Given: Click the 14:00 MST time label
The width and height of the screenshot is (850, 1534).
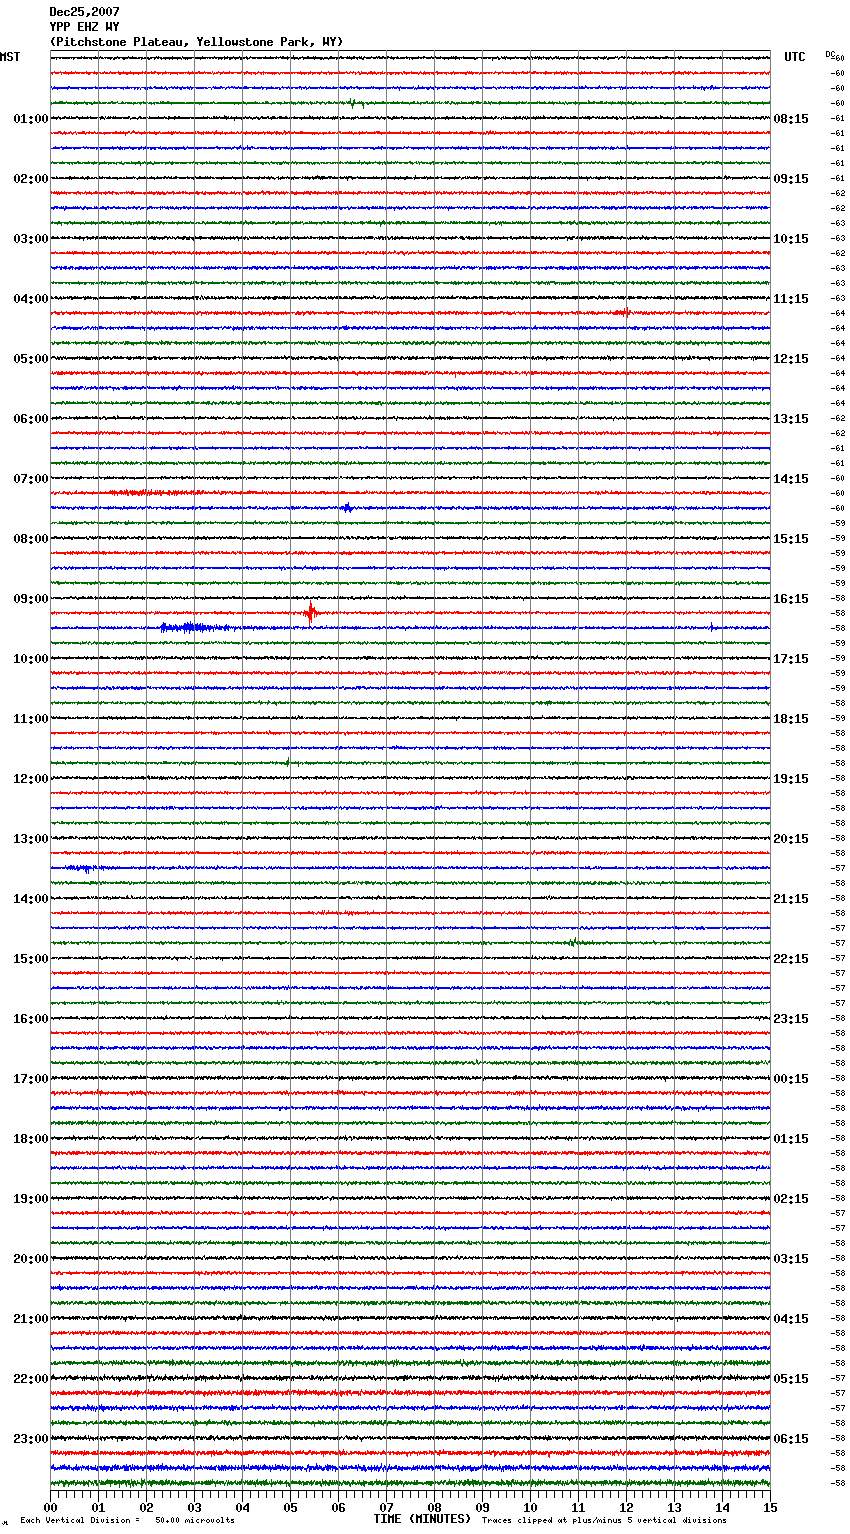Looking at the screenshot, I should [x=31, y=899].
